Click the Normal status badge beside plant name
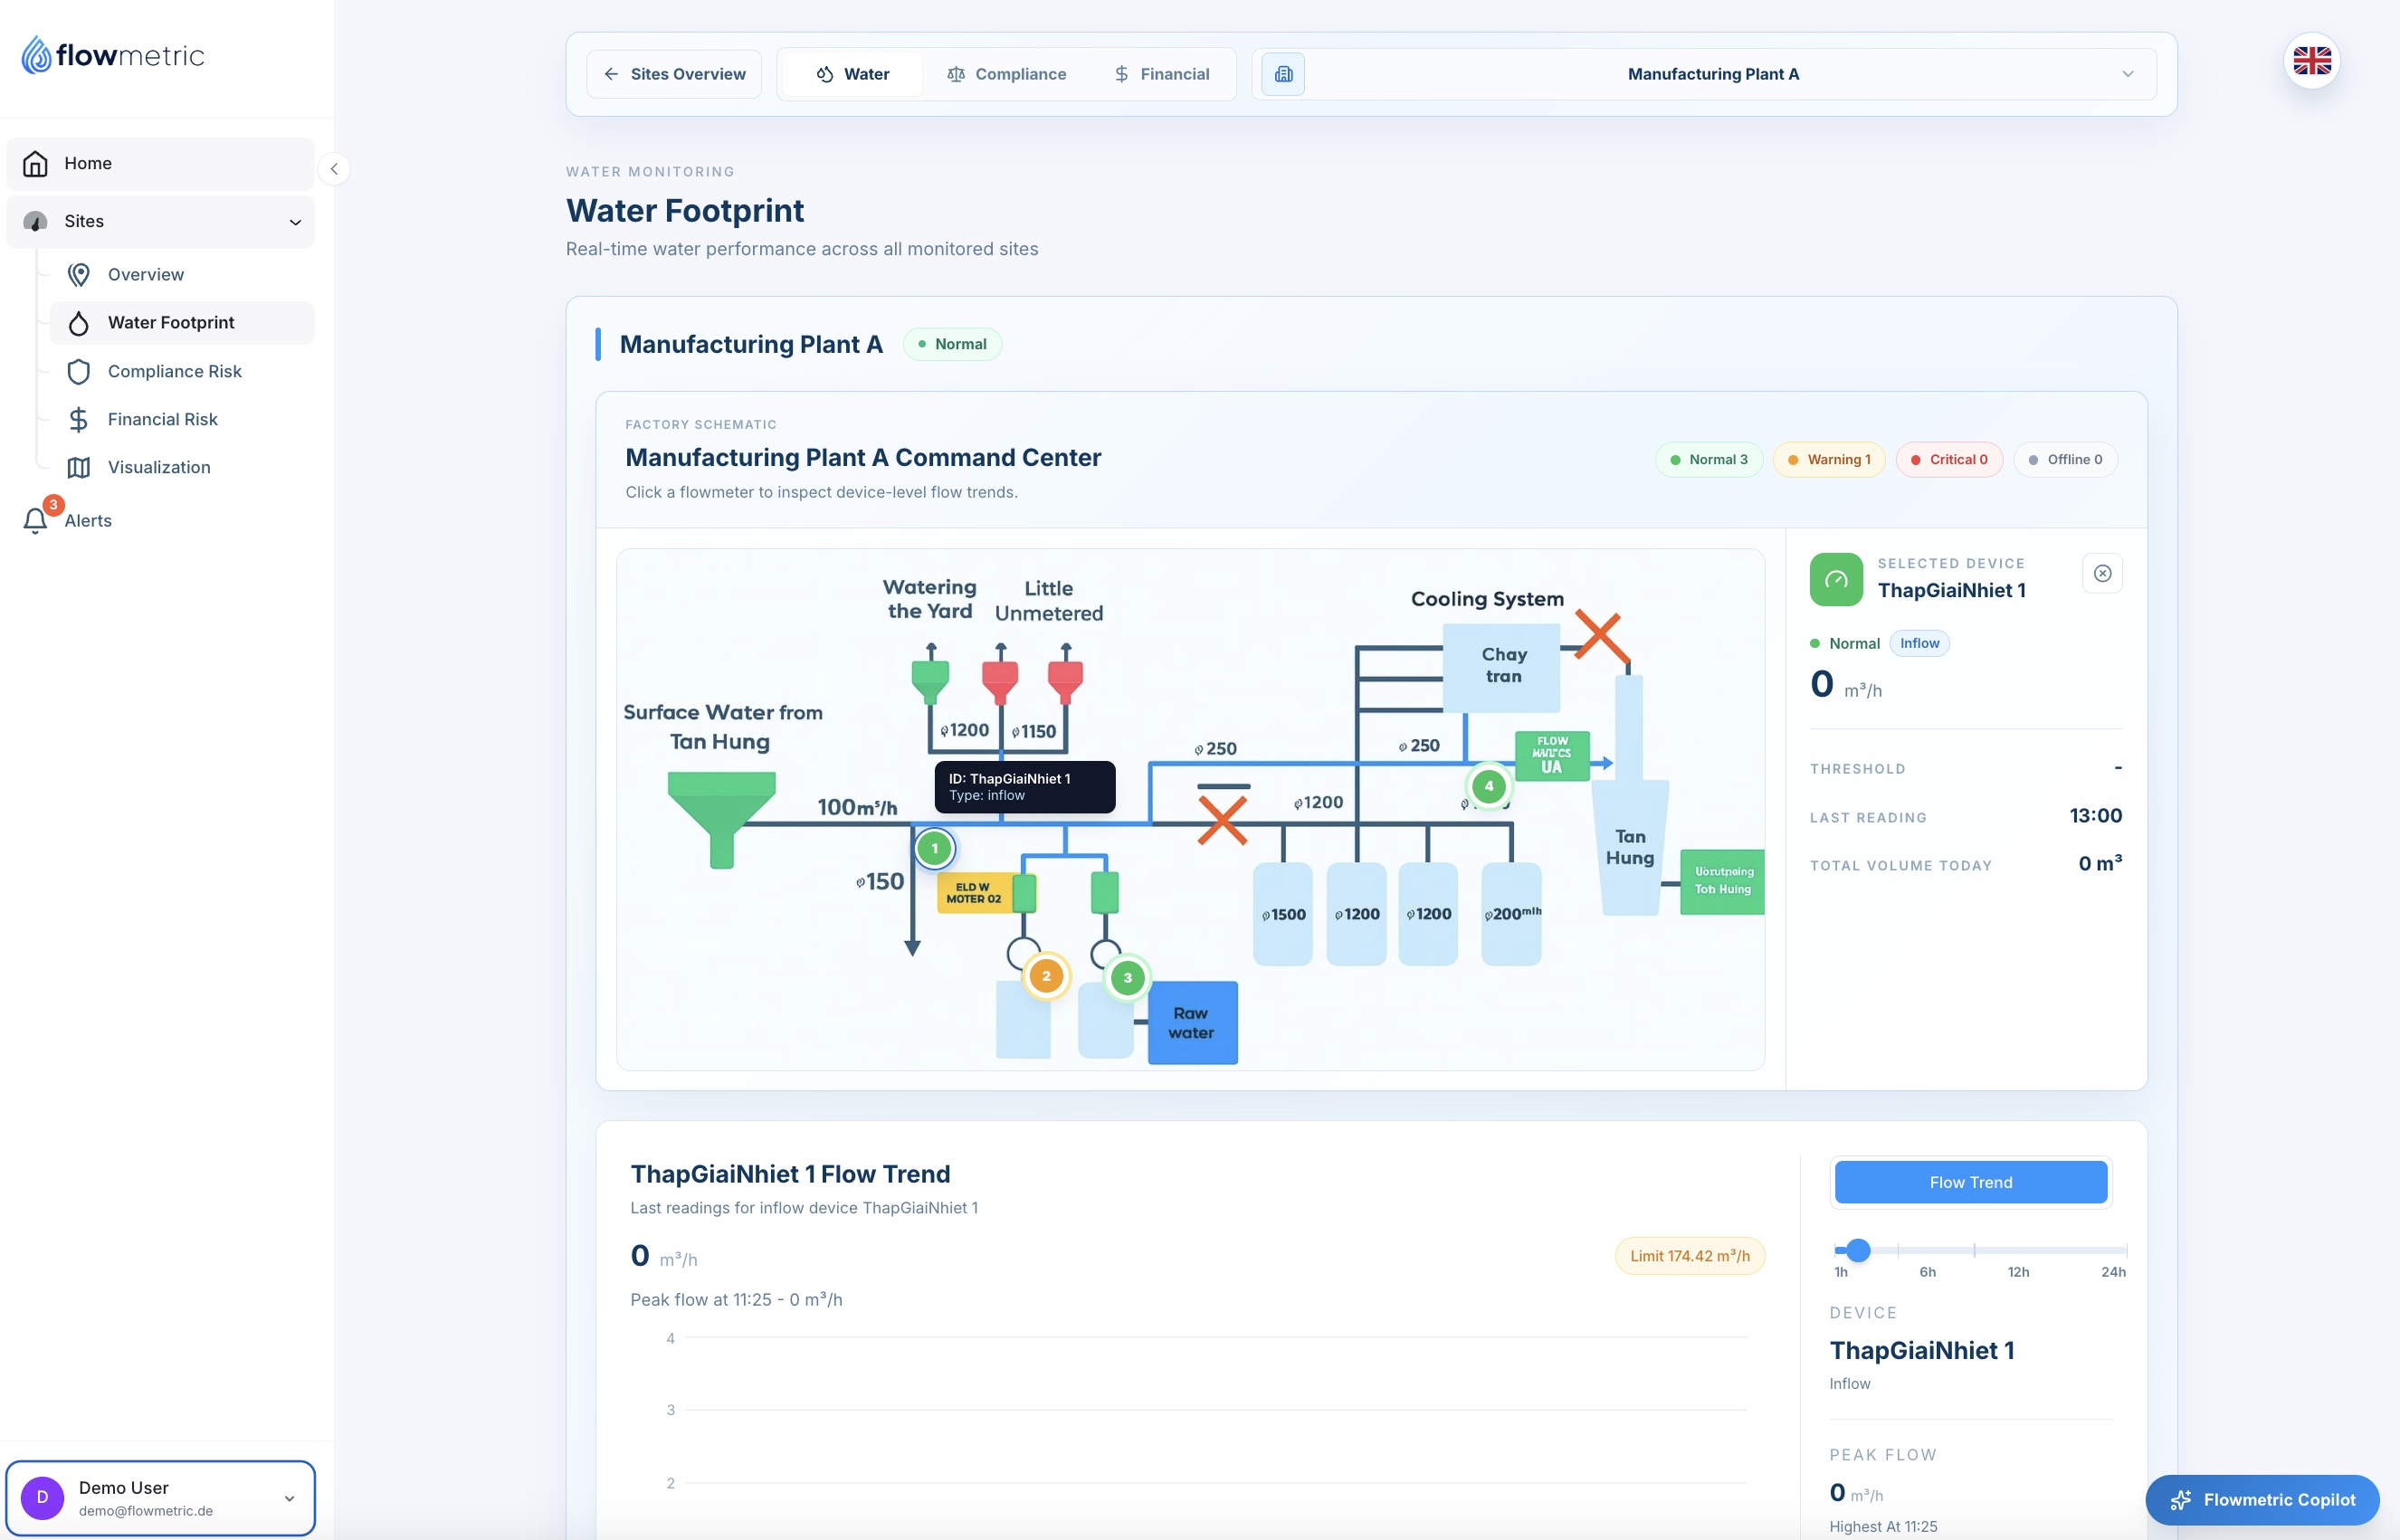The height and width of the screenshot is (1540, 2400). (952, 344)
